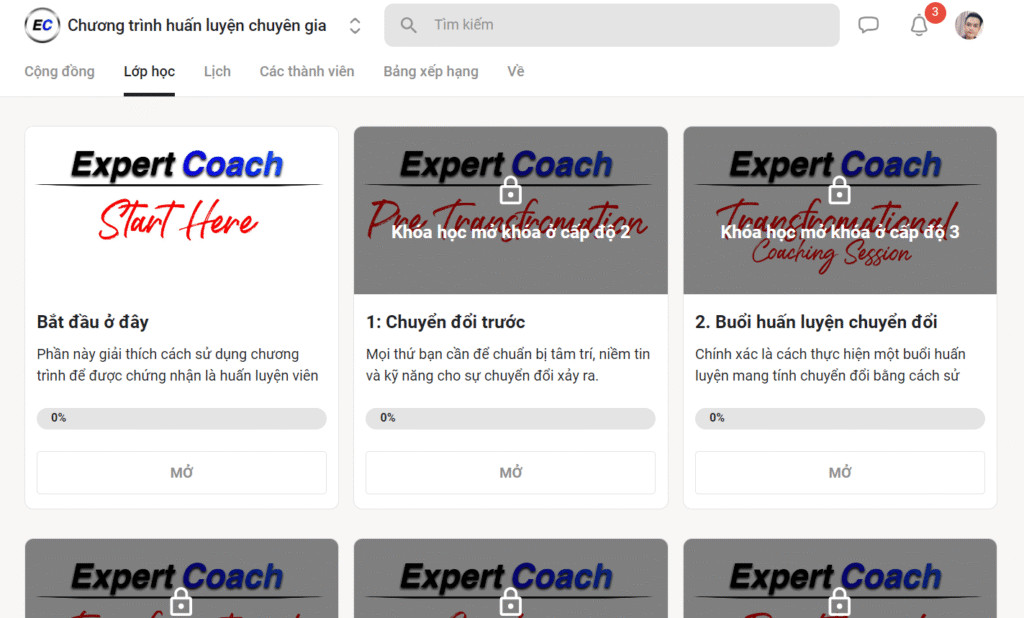This screenshot has width=1024, height=618.
Task: Open the Start Here course thumbnail
Action: [182, 210]
